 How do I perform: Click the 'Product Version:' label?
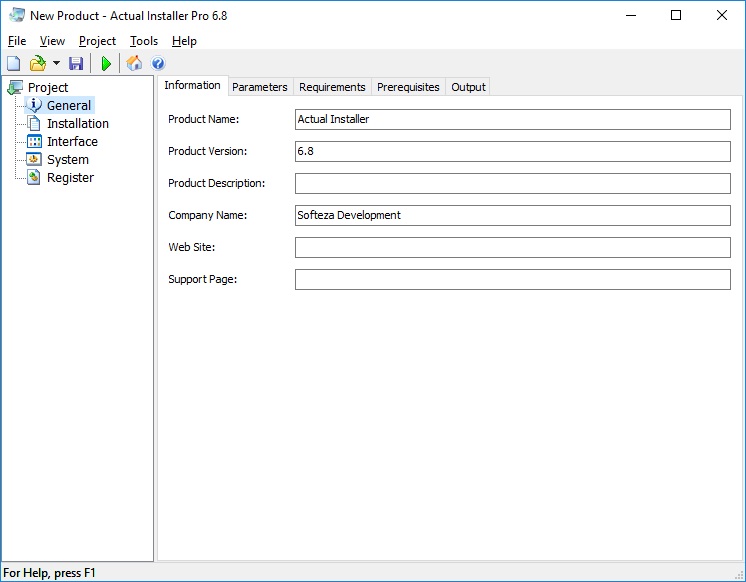tap(207, 151)
